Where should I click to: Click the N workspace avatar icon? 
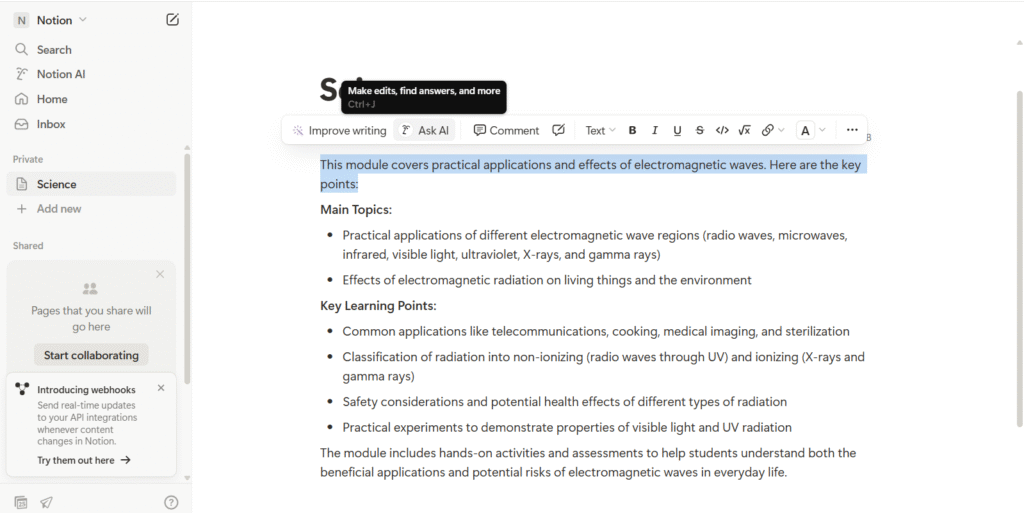coord(22,20)
